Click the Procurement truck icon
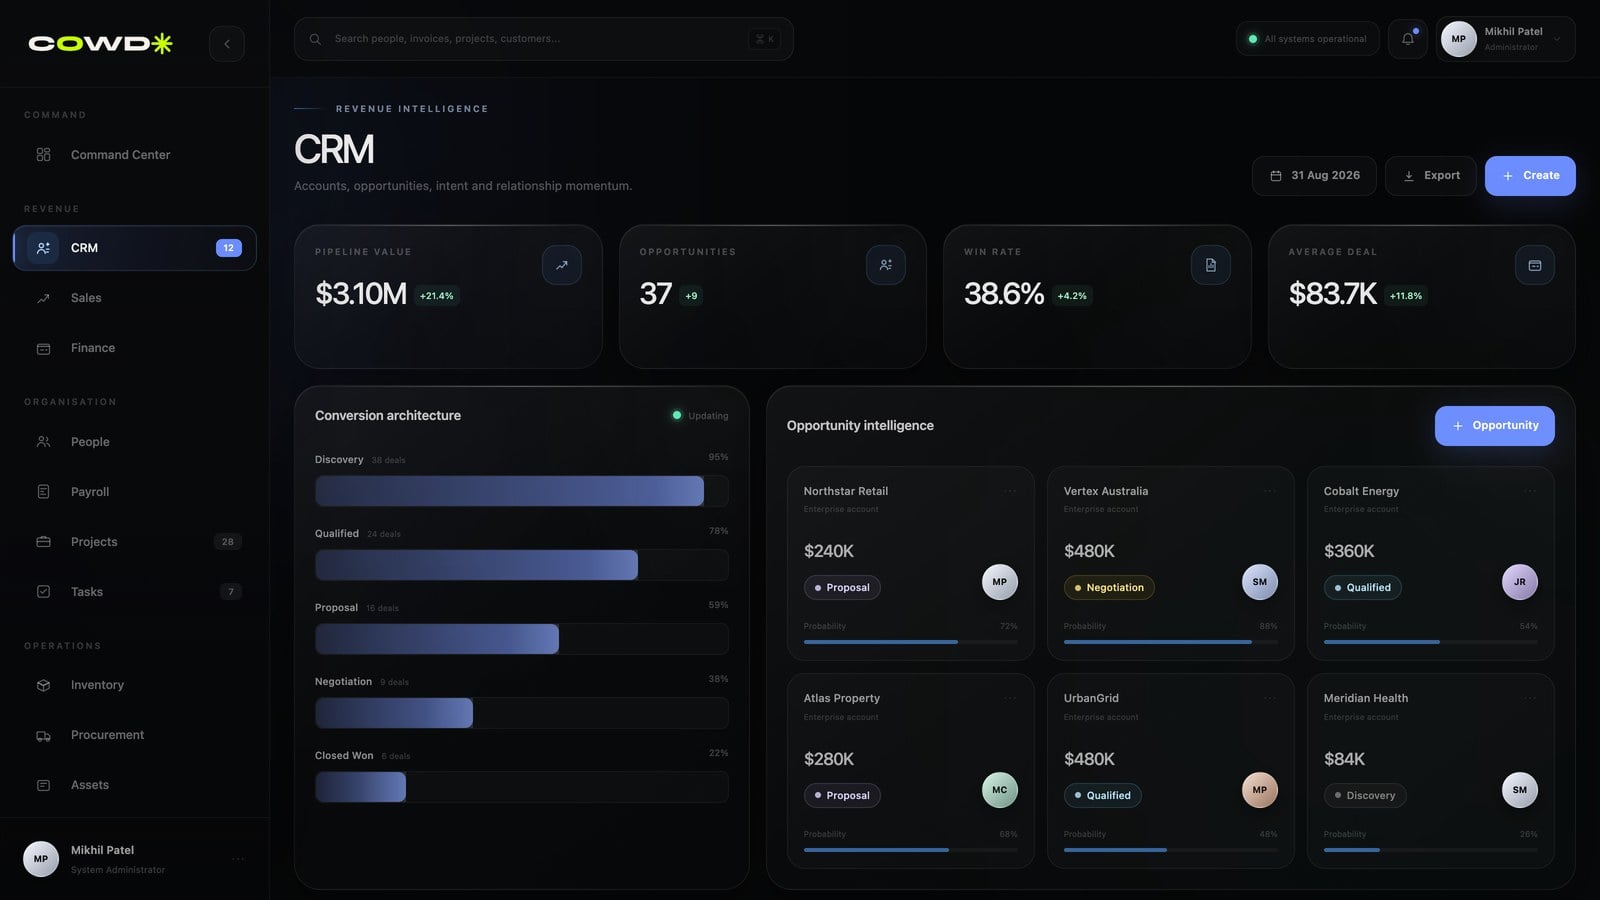The width and height of the screenshot is (1600, 900). click(43, 735)
